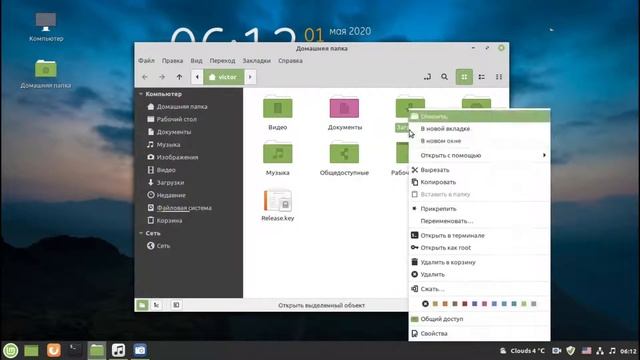640x360 pixels.
Task: Expand the Открыть с помощью submenu arrow
Action: tap(544, 155)
